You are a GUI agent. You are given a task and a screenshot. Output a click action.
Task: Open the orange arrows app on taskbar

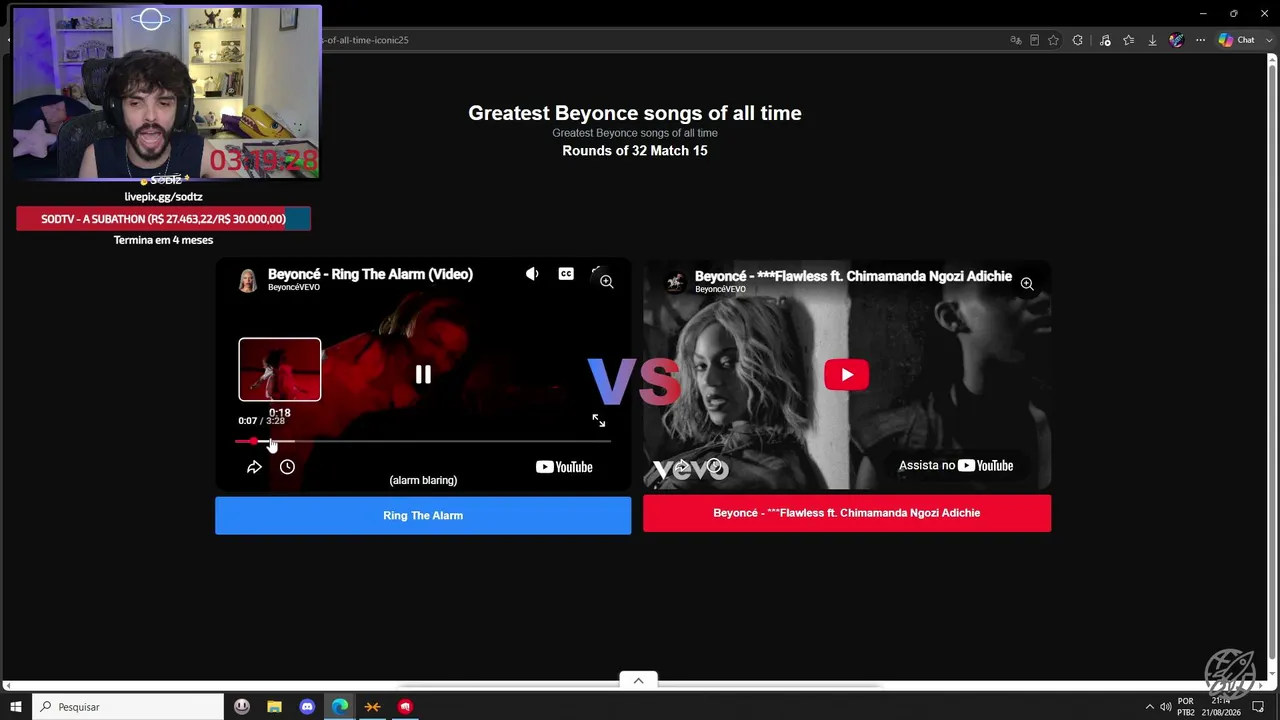[x=372, y=707]
